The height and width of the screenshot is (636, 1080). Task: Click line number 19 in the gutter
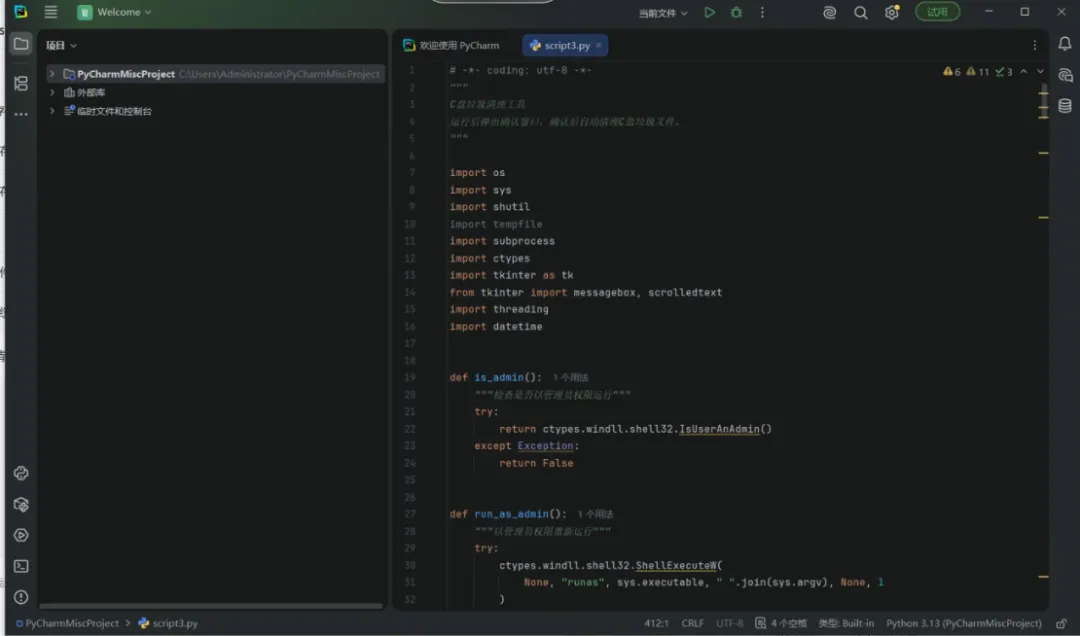pyautogui.click(x=410, y=378)
